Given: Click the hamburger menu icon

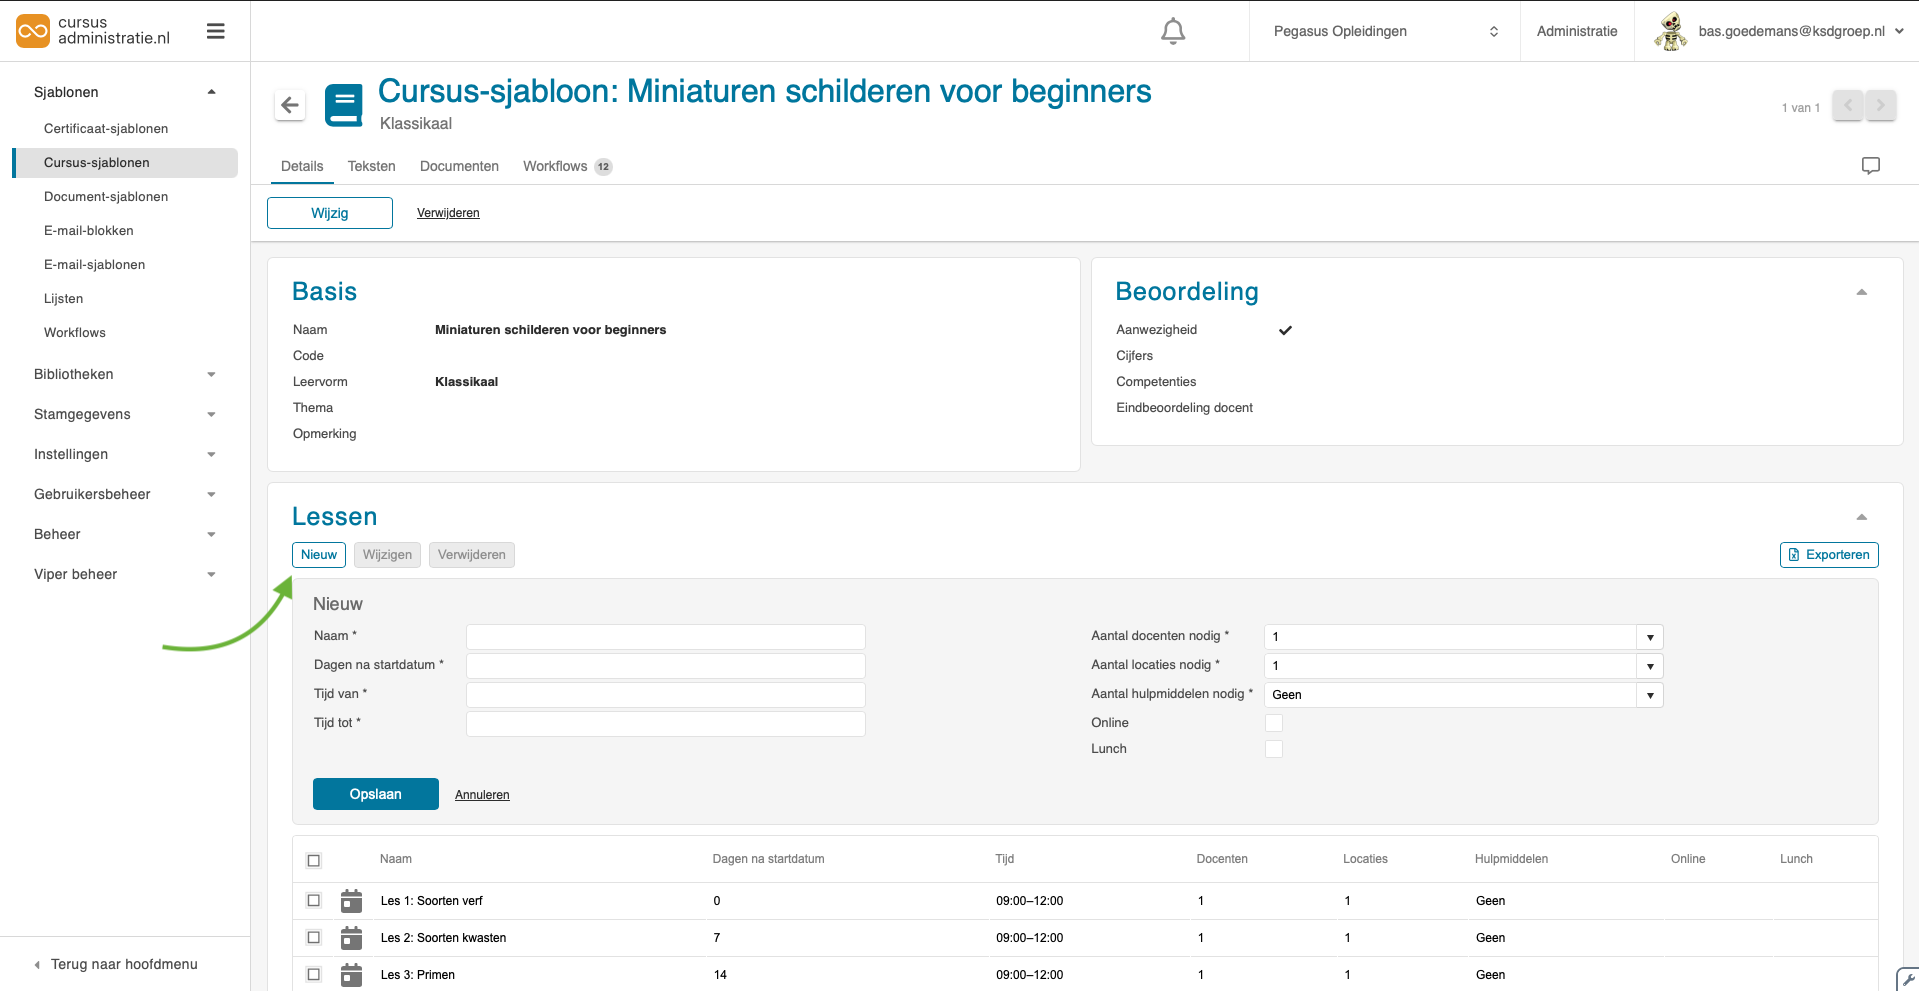Looking at the screenshot, I should click(215, 31).
